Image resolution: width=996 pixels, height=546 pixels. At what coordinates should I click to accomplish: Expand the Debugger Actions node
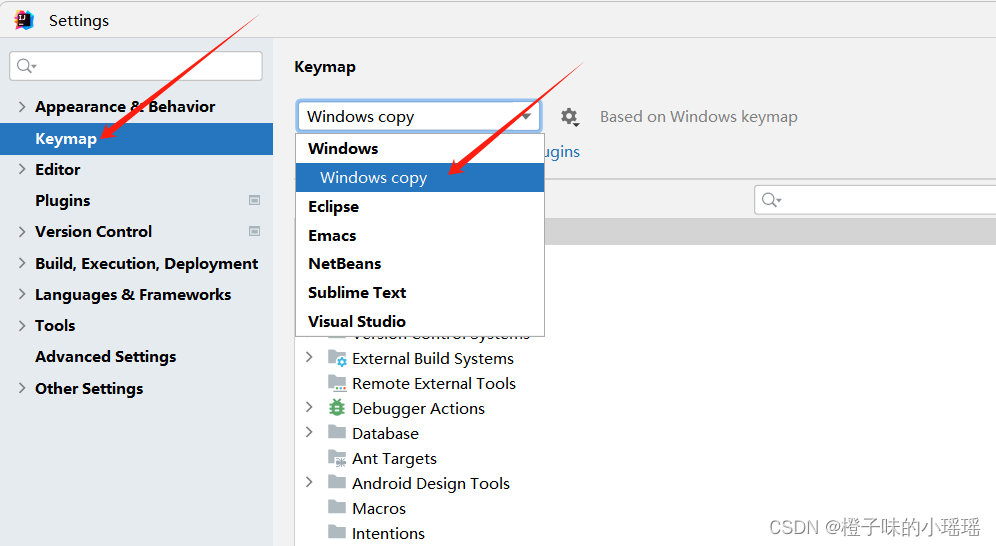pyautogui.click(x=309, y=407)
